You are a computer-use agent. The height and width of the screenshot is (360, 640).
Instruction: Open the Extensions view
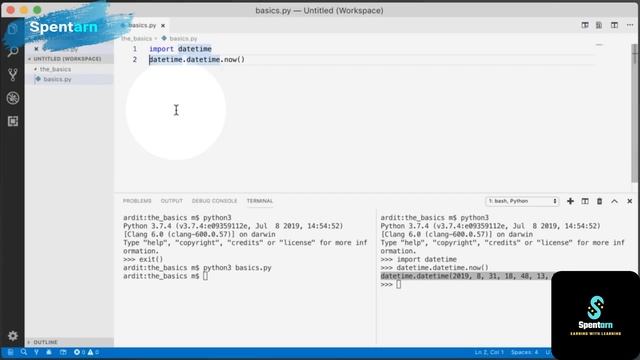point(13,121)
